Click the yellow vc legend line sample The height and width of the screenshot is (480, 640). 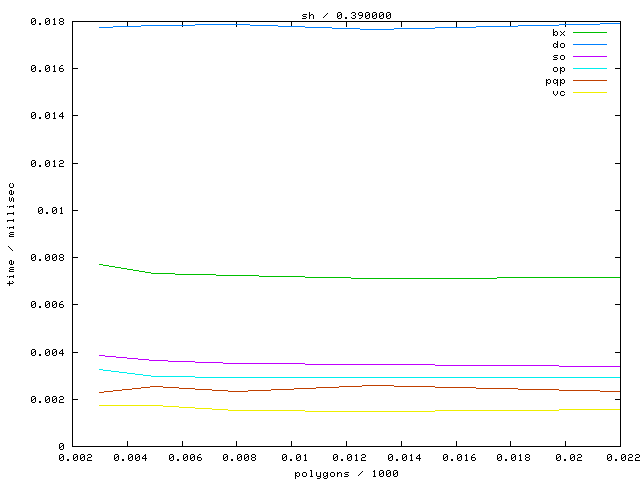tap(590, 93)
